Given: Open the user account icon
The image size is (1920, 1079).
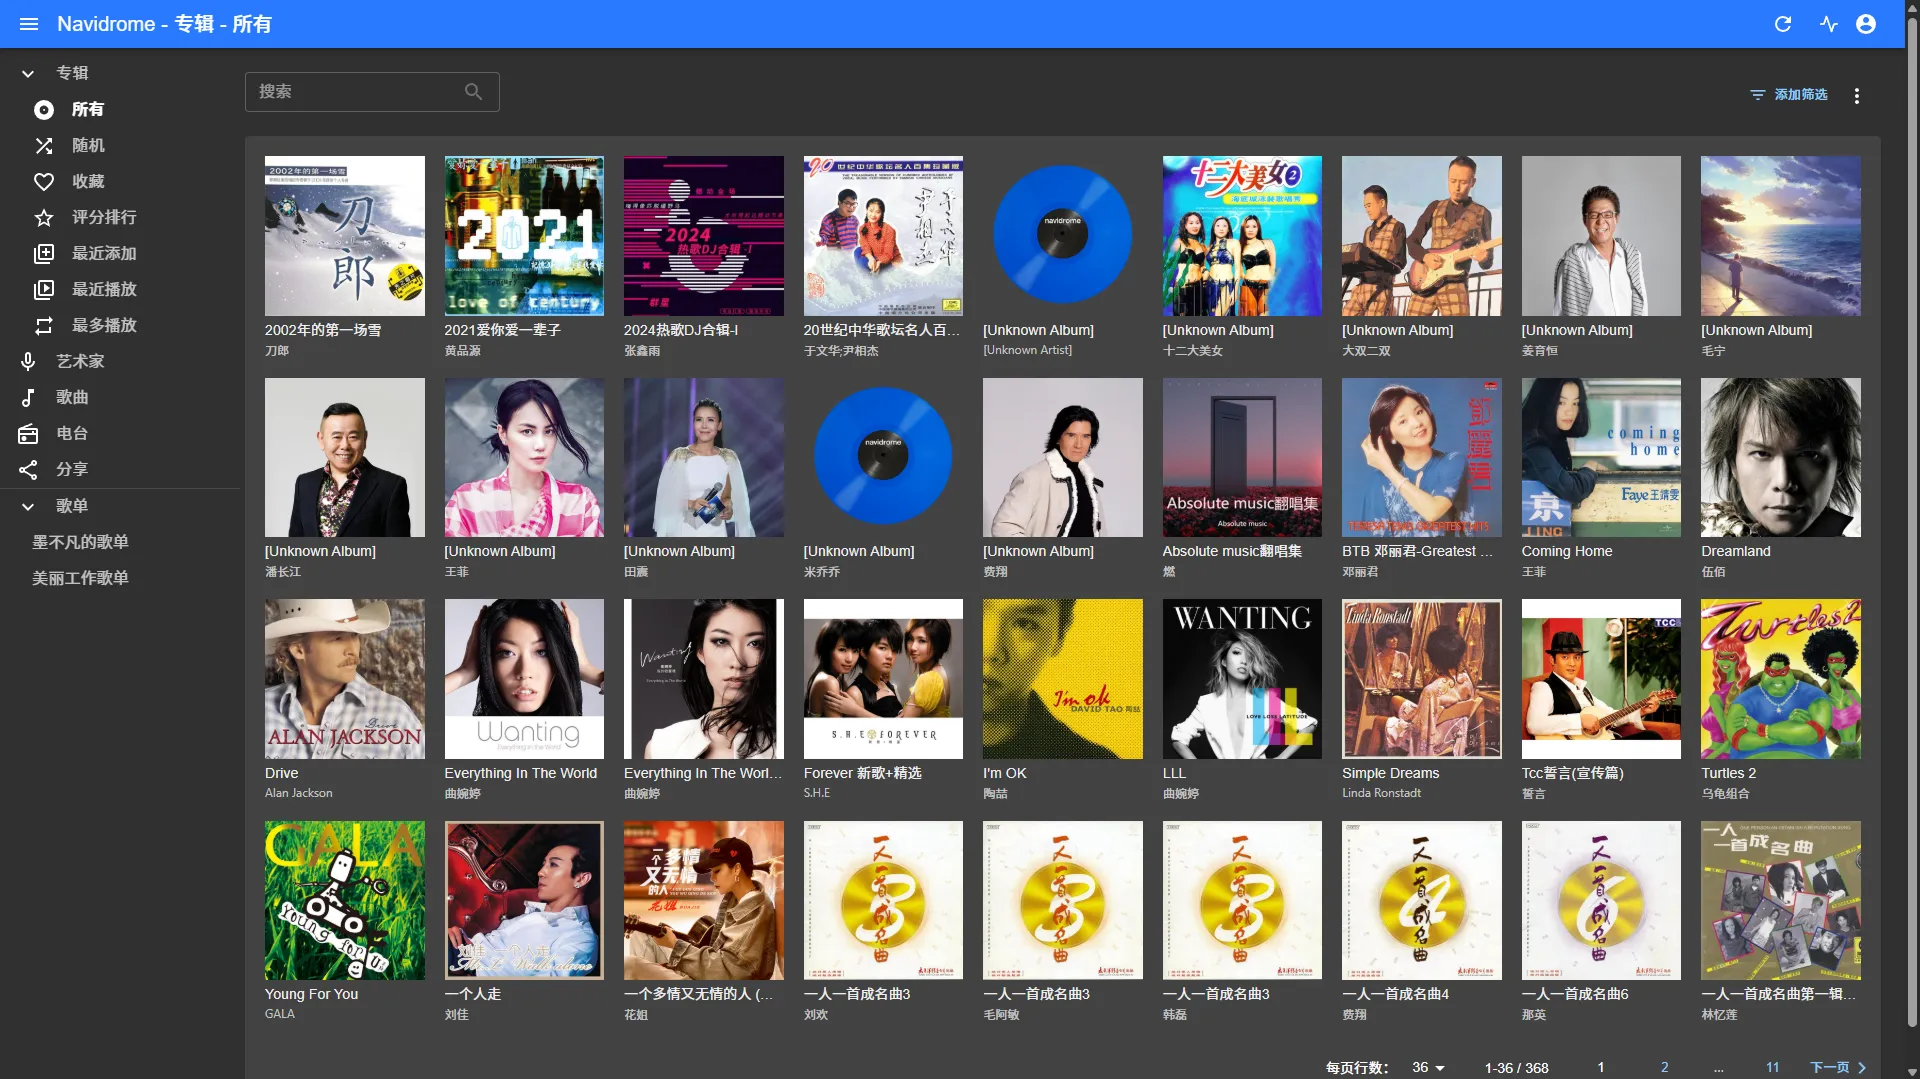Looking at the screenshot, I should point(1865,24).
